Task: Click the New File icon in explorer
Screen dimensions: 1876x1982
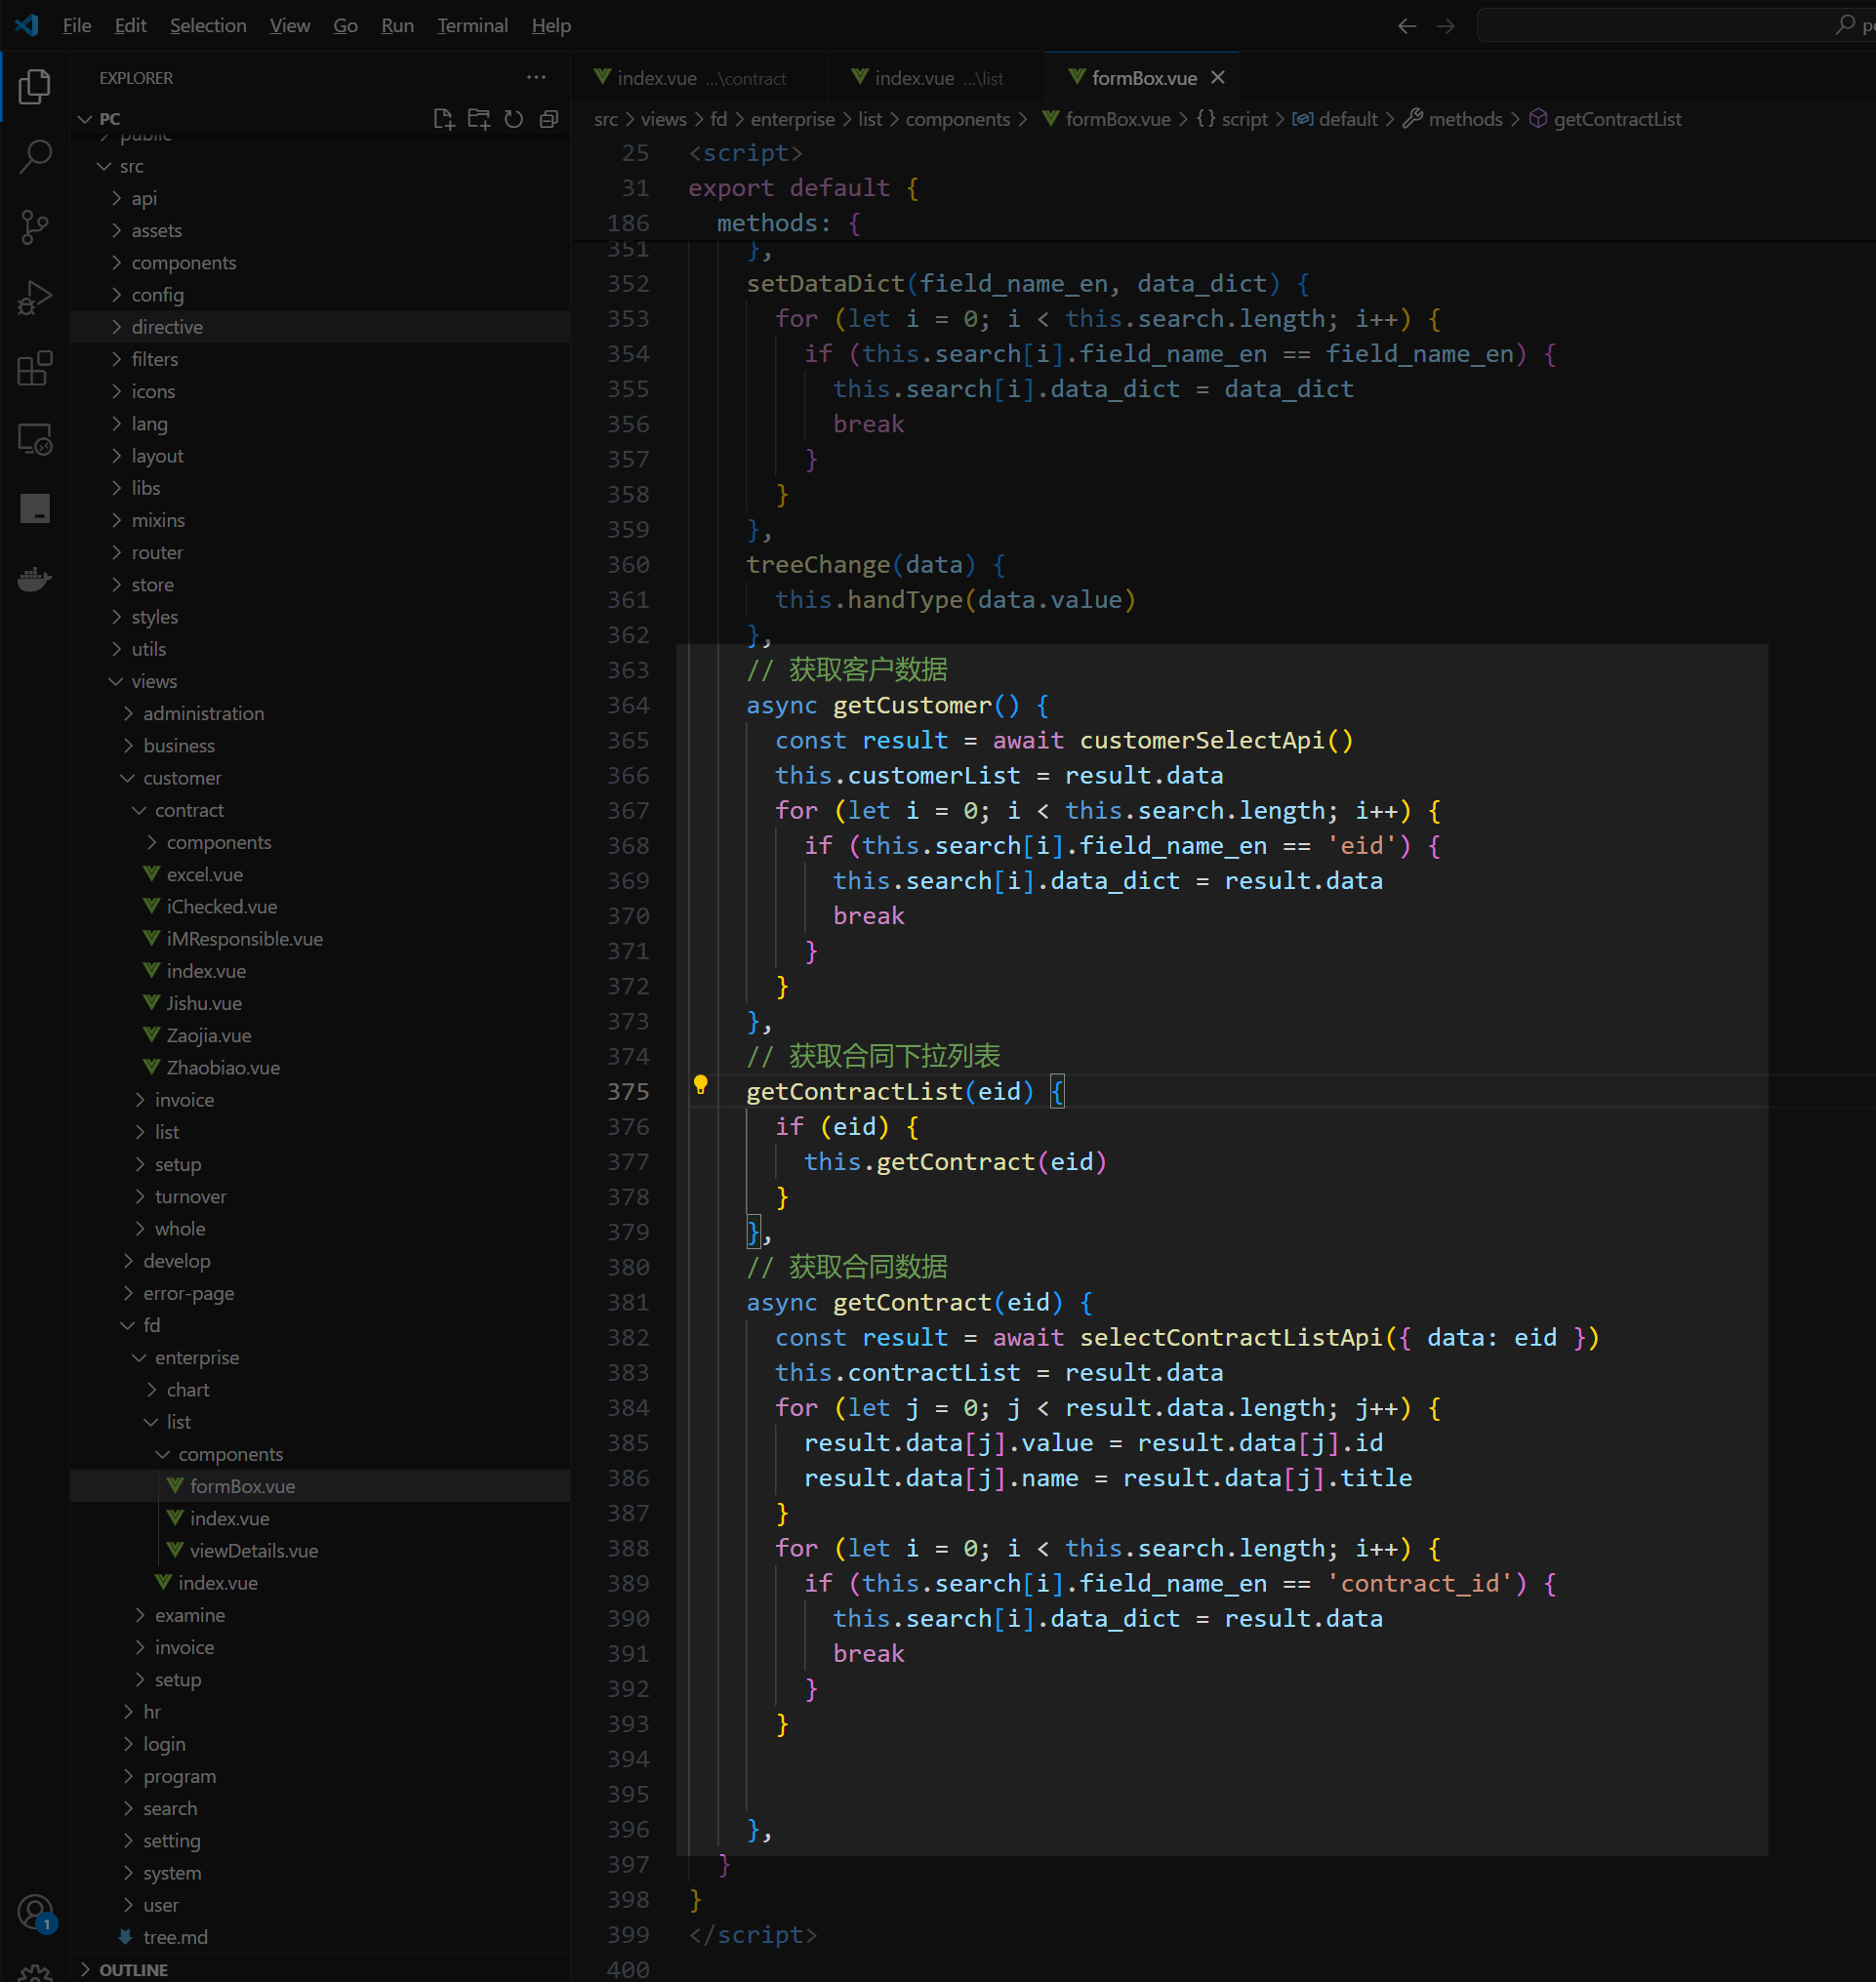Action: tap(444, 119)
